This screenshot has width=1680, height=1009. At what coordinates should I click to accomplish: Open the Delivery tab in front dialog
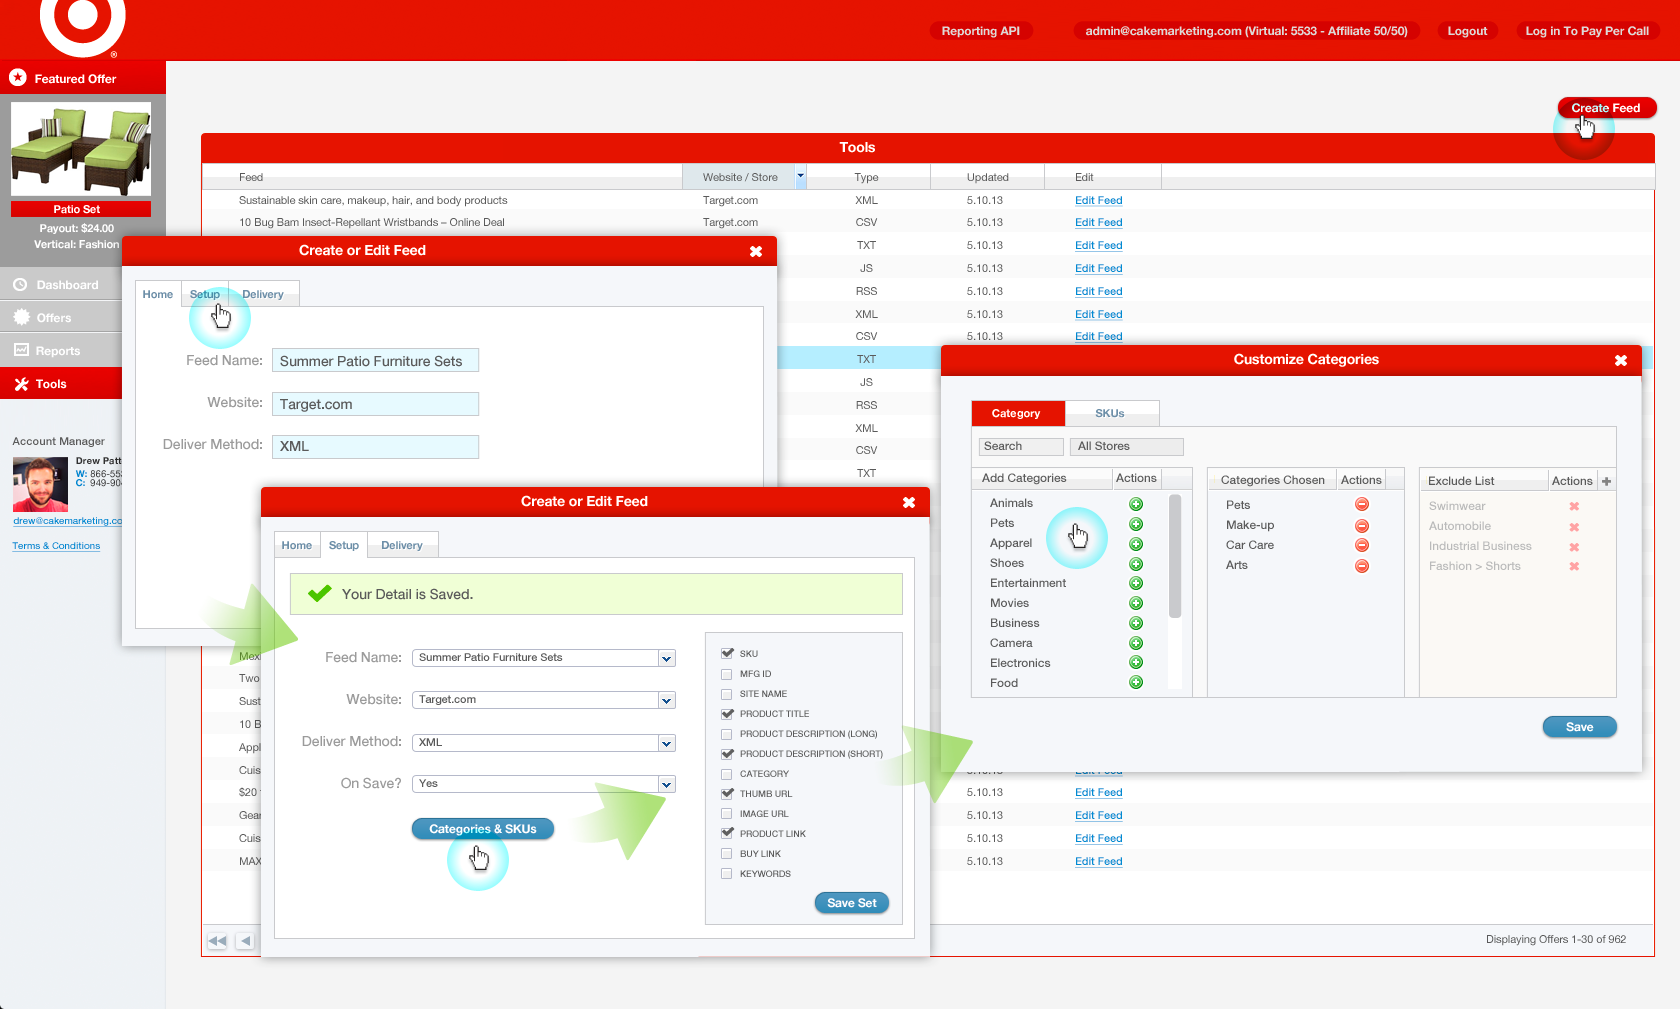click(x=402, y=545)
